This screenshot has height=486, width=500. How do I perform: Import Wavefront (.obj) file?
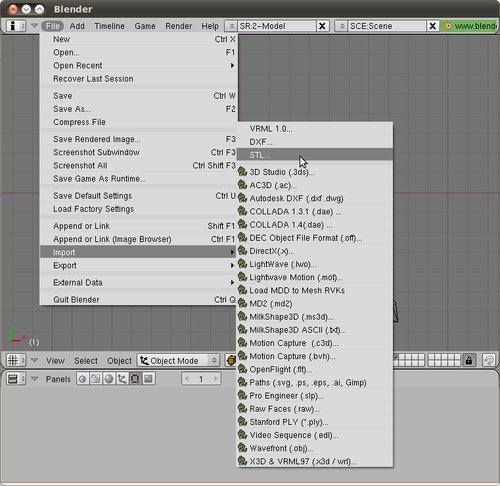[315, 448]
